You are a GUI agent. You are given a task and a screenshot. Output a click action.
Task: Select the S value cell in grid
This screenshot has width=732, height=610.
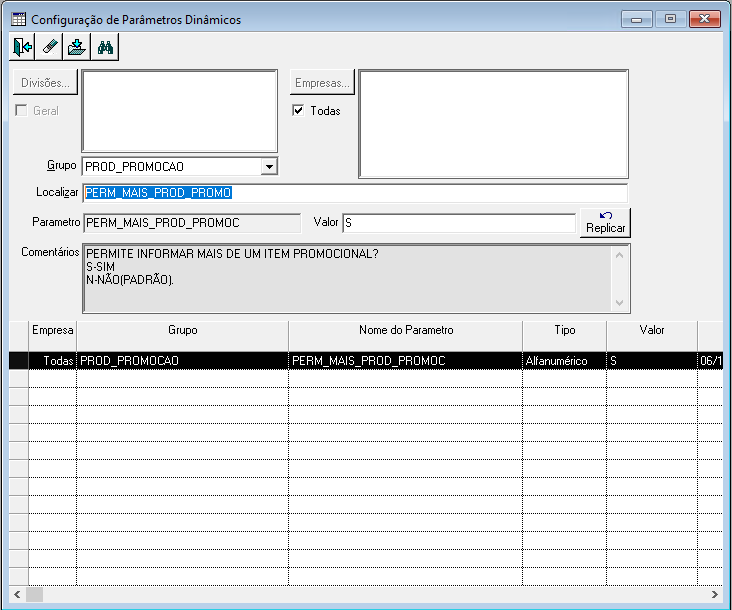652,361
